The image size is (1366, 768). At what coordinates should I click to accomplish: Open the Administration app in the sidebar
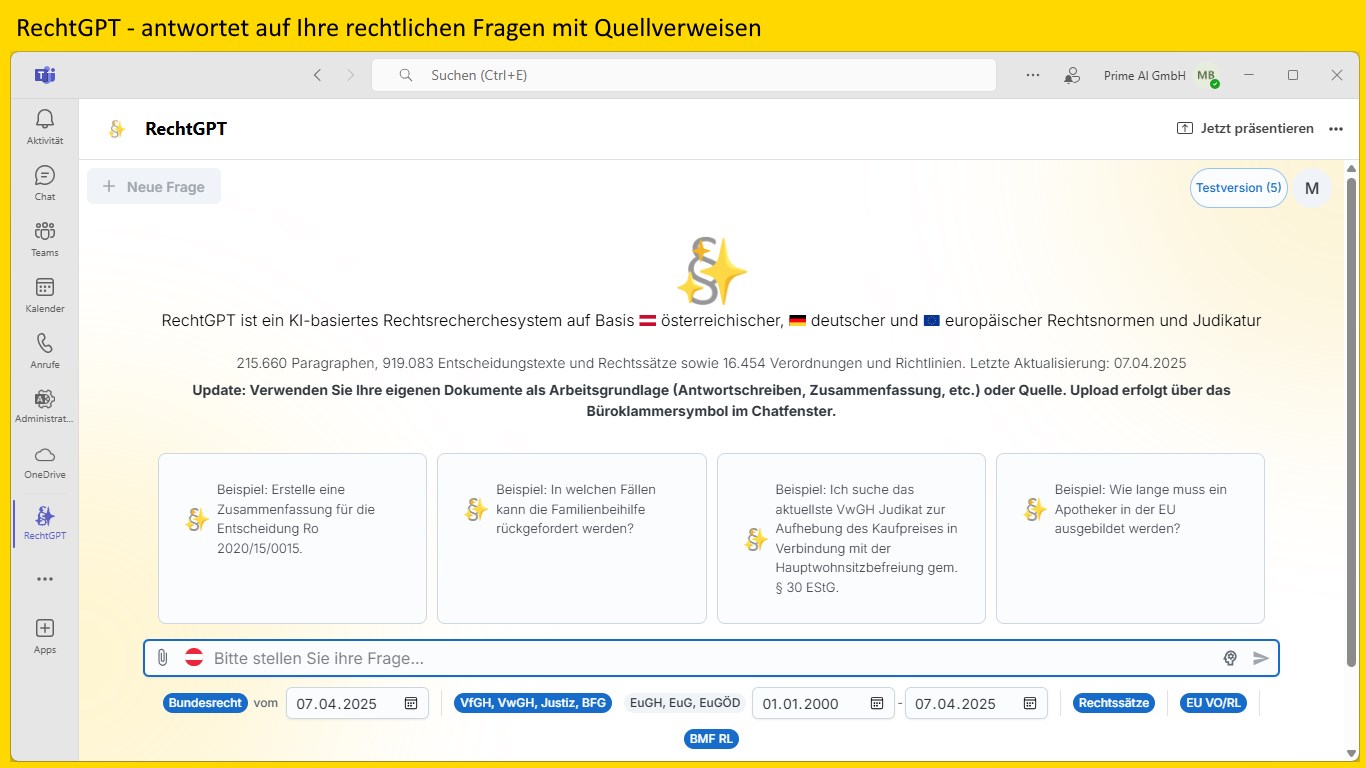(45, 407)
